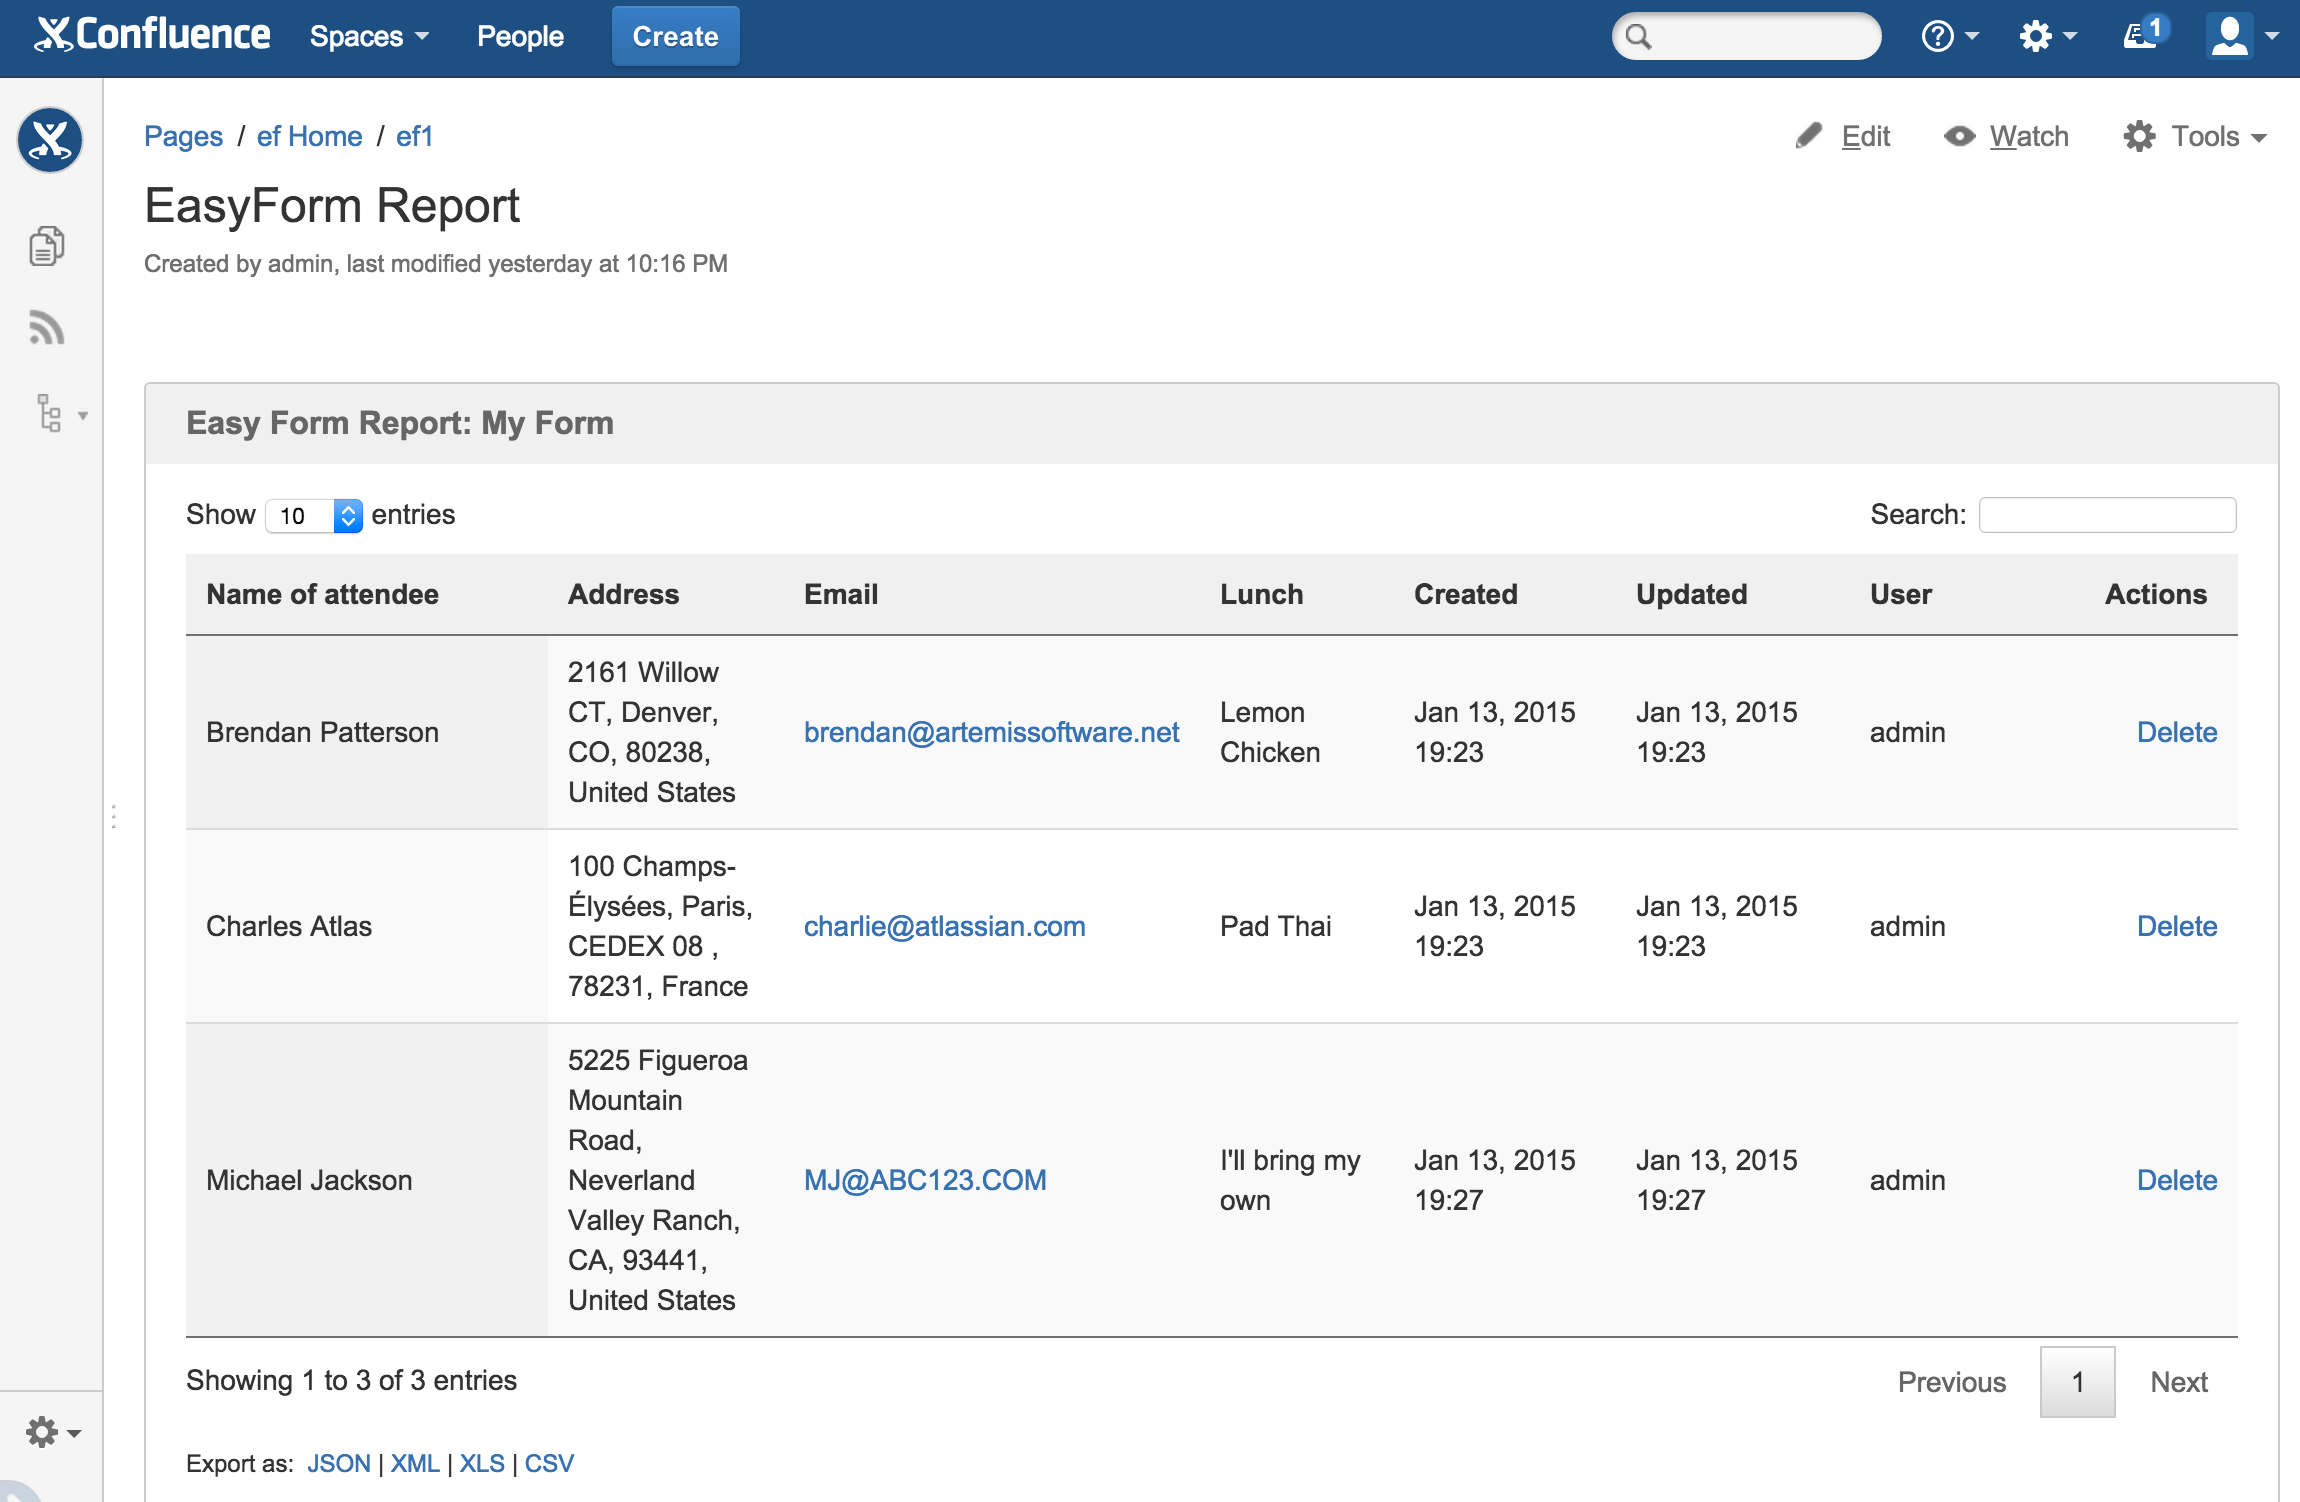Click the 'EasyForm Report' page title
This screenshot has height=1502, width=2300.
click(x=332, y=207)
